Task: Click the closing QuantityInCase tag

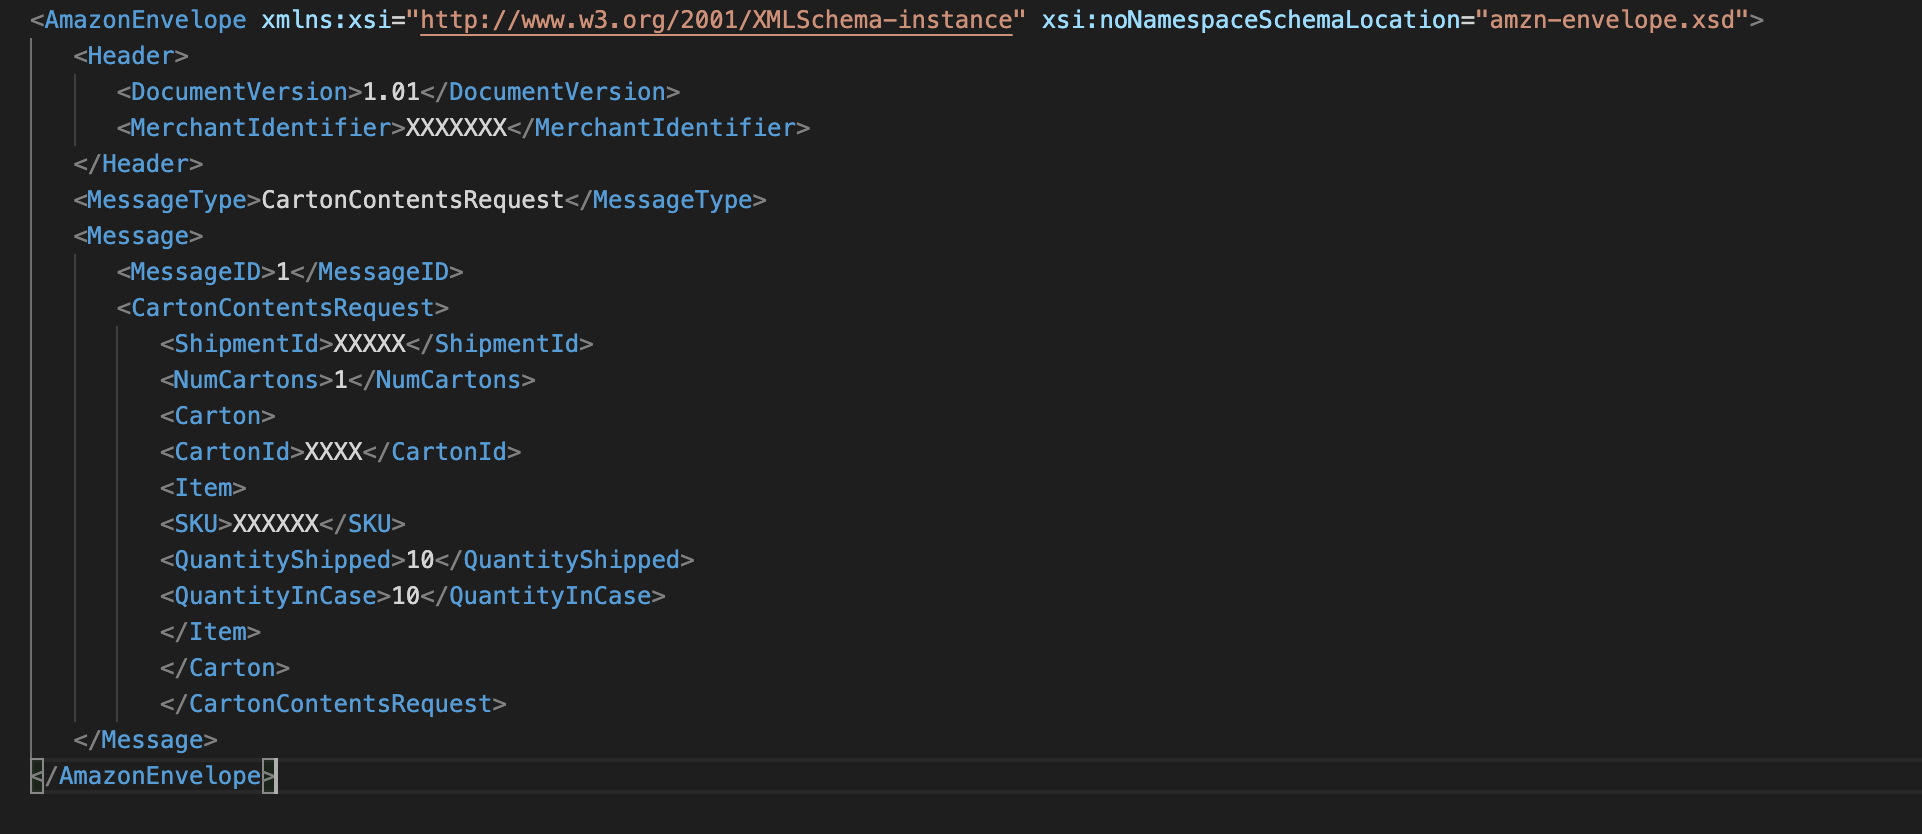Action: pos(543,596)
